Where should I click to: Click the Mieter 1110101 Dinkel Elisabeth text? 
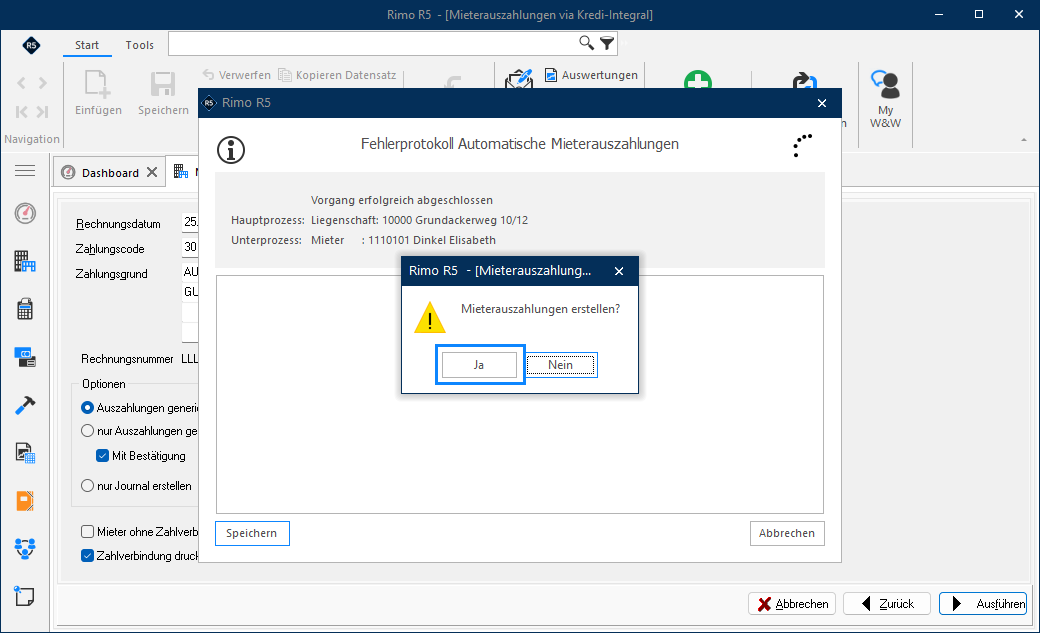pos(403,240)
